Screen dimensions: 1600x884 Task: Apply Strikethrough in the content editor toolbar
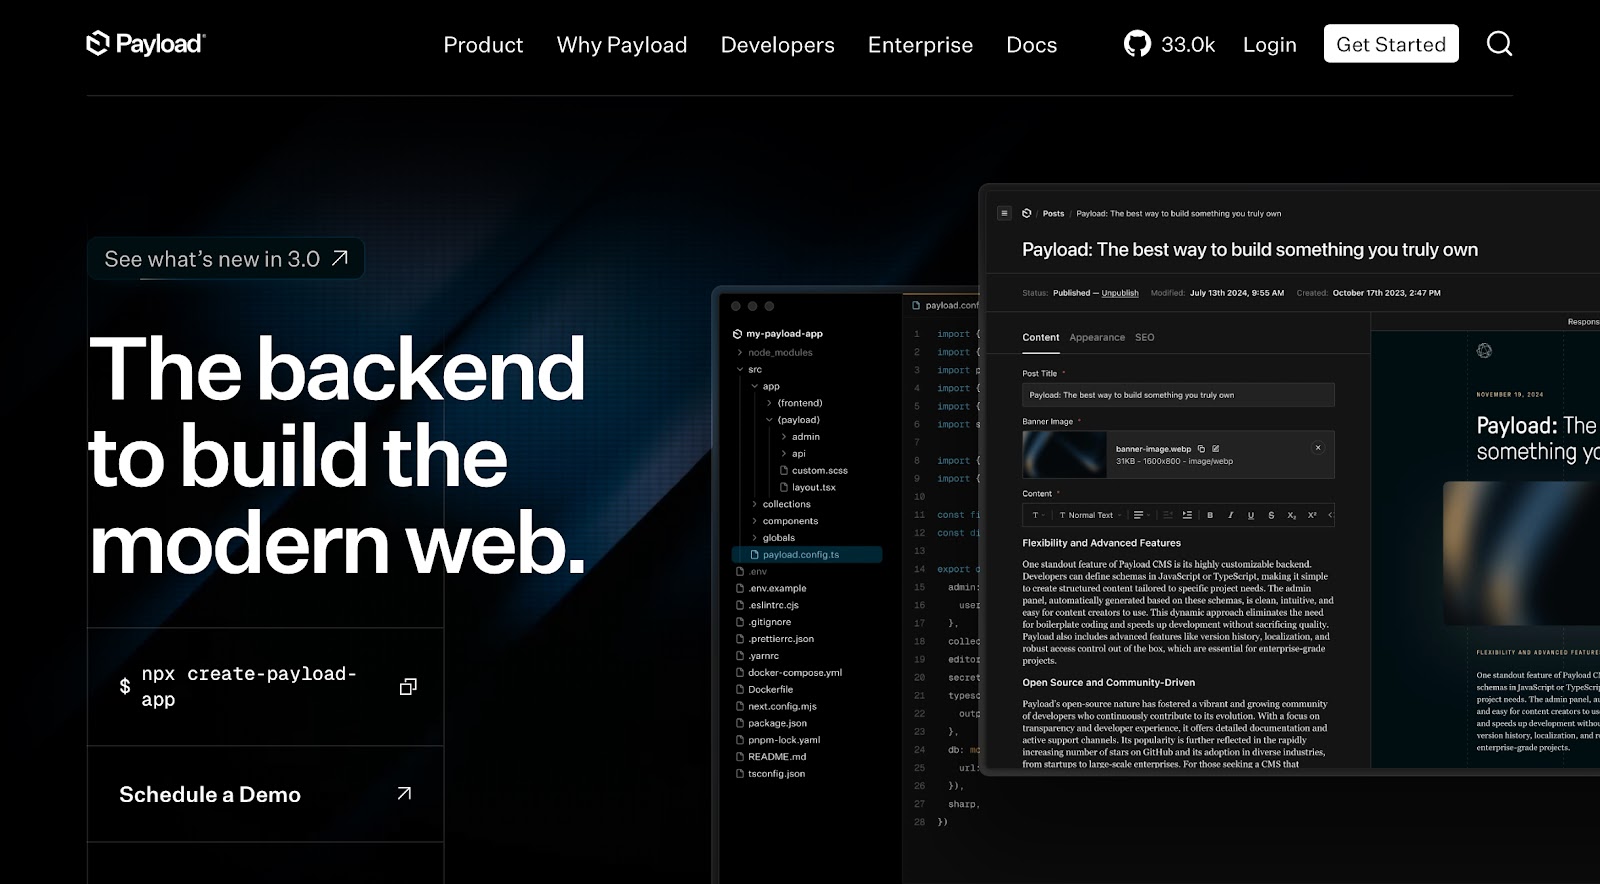point(1271,515)
